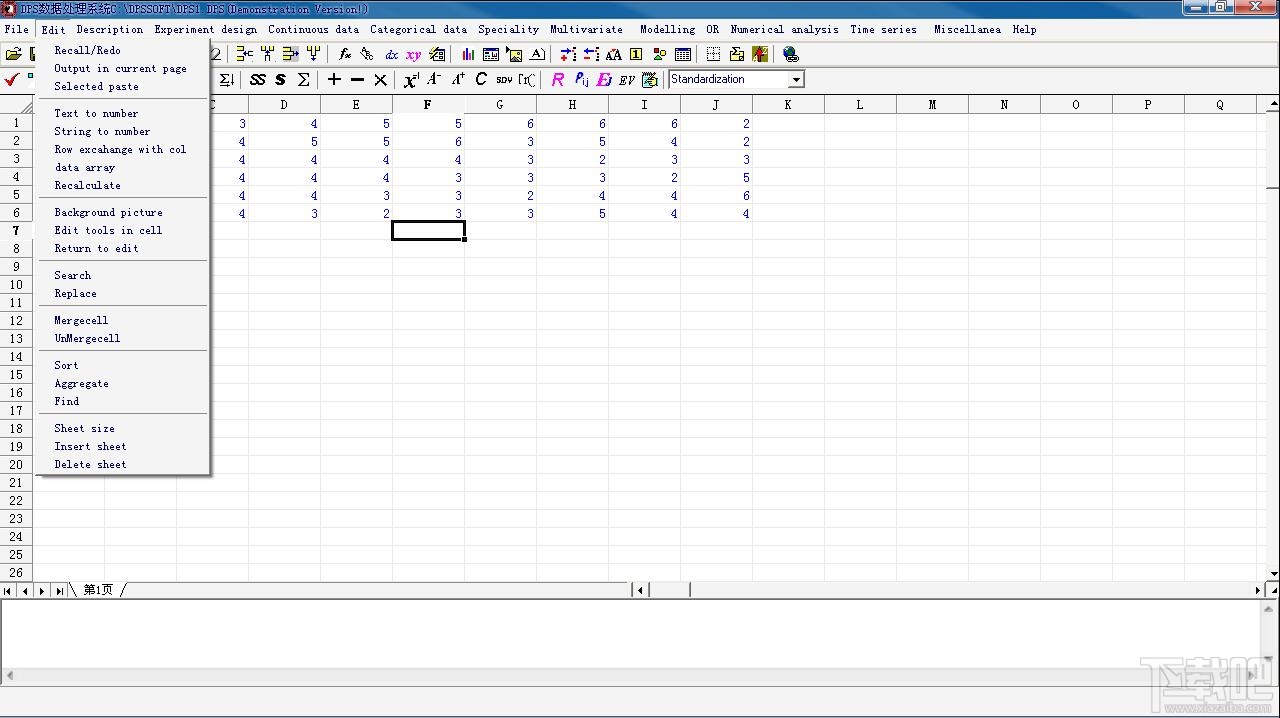Click last sheet navigation arrow
Screen dimensions: 1280x718
click(59, 590)
